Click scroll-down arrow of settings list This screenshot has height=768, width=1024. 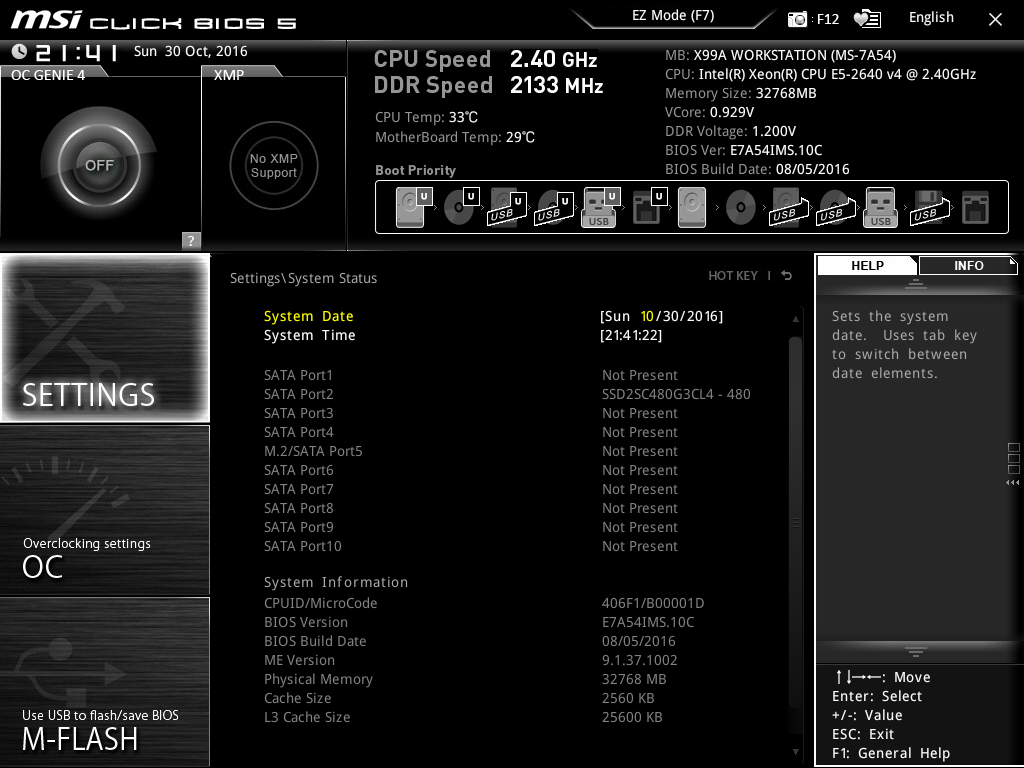coord(795,752)
